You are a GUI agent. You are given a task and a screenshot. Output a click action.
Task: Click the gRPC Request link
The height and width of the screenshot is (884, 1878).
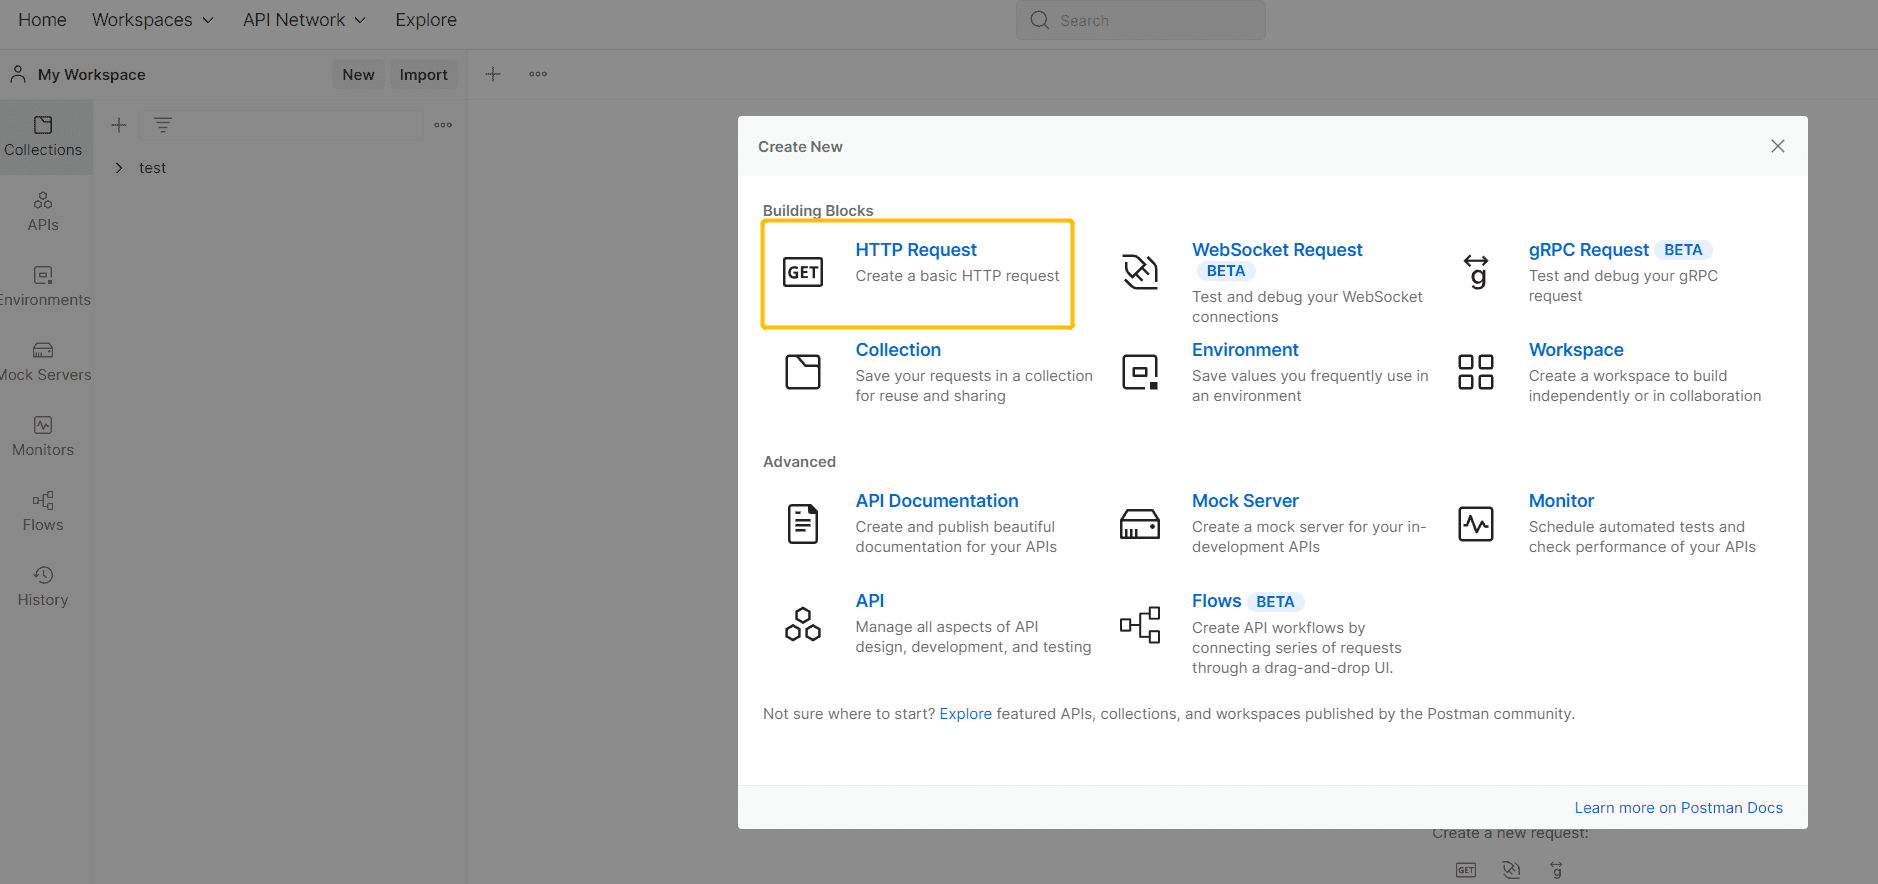[x=1588, y=250]
